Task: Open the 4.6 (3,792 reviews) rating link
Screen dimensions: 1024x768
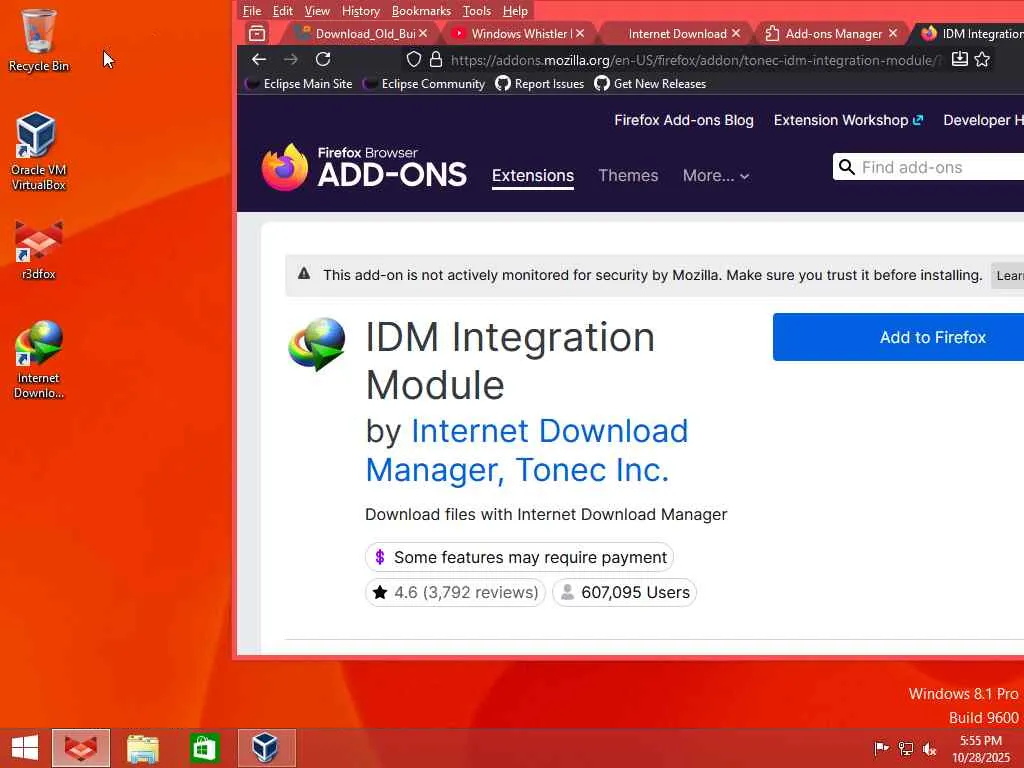Action: point(455,592)
